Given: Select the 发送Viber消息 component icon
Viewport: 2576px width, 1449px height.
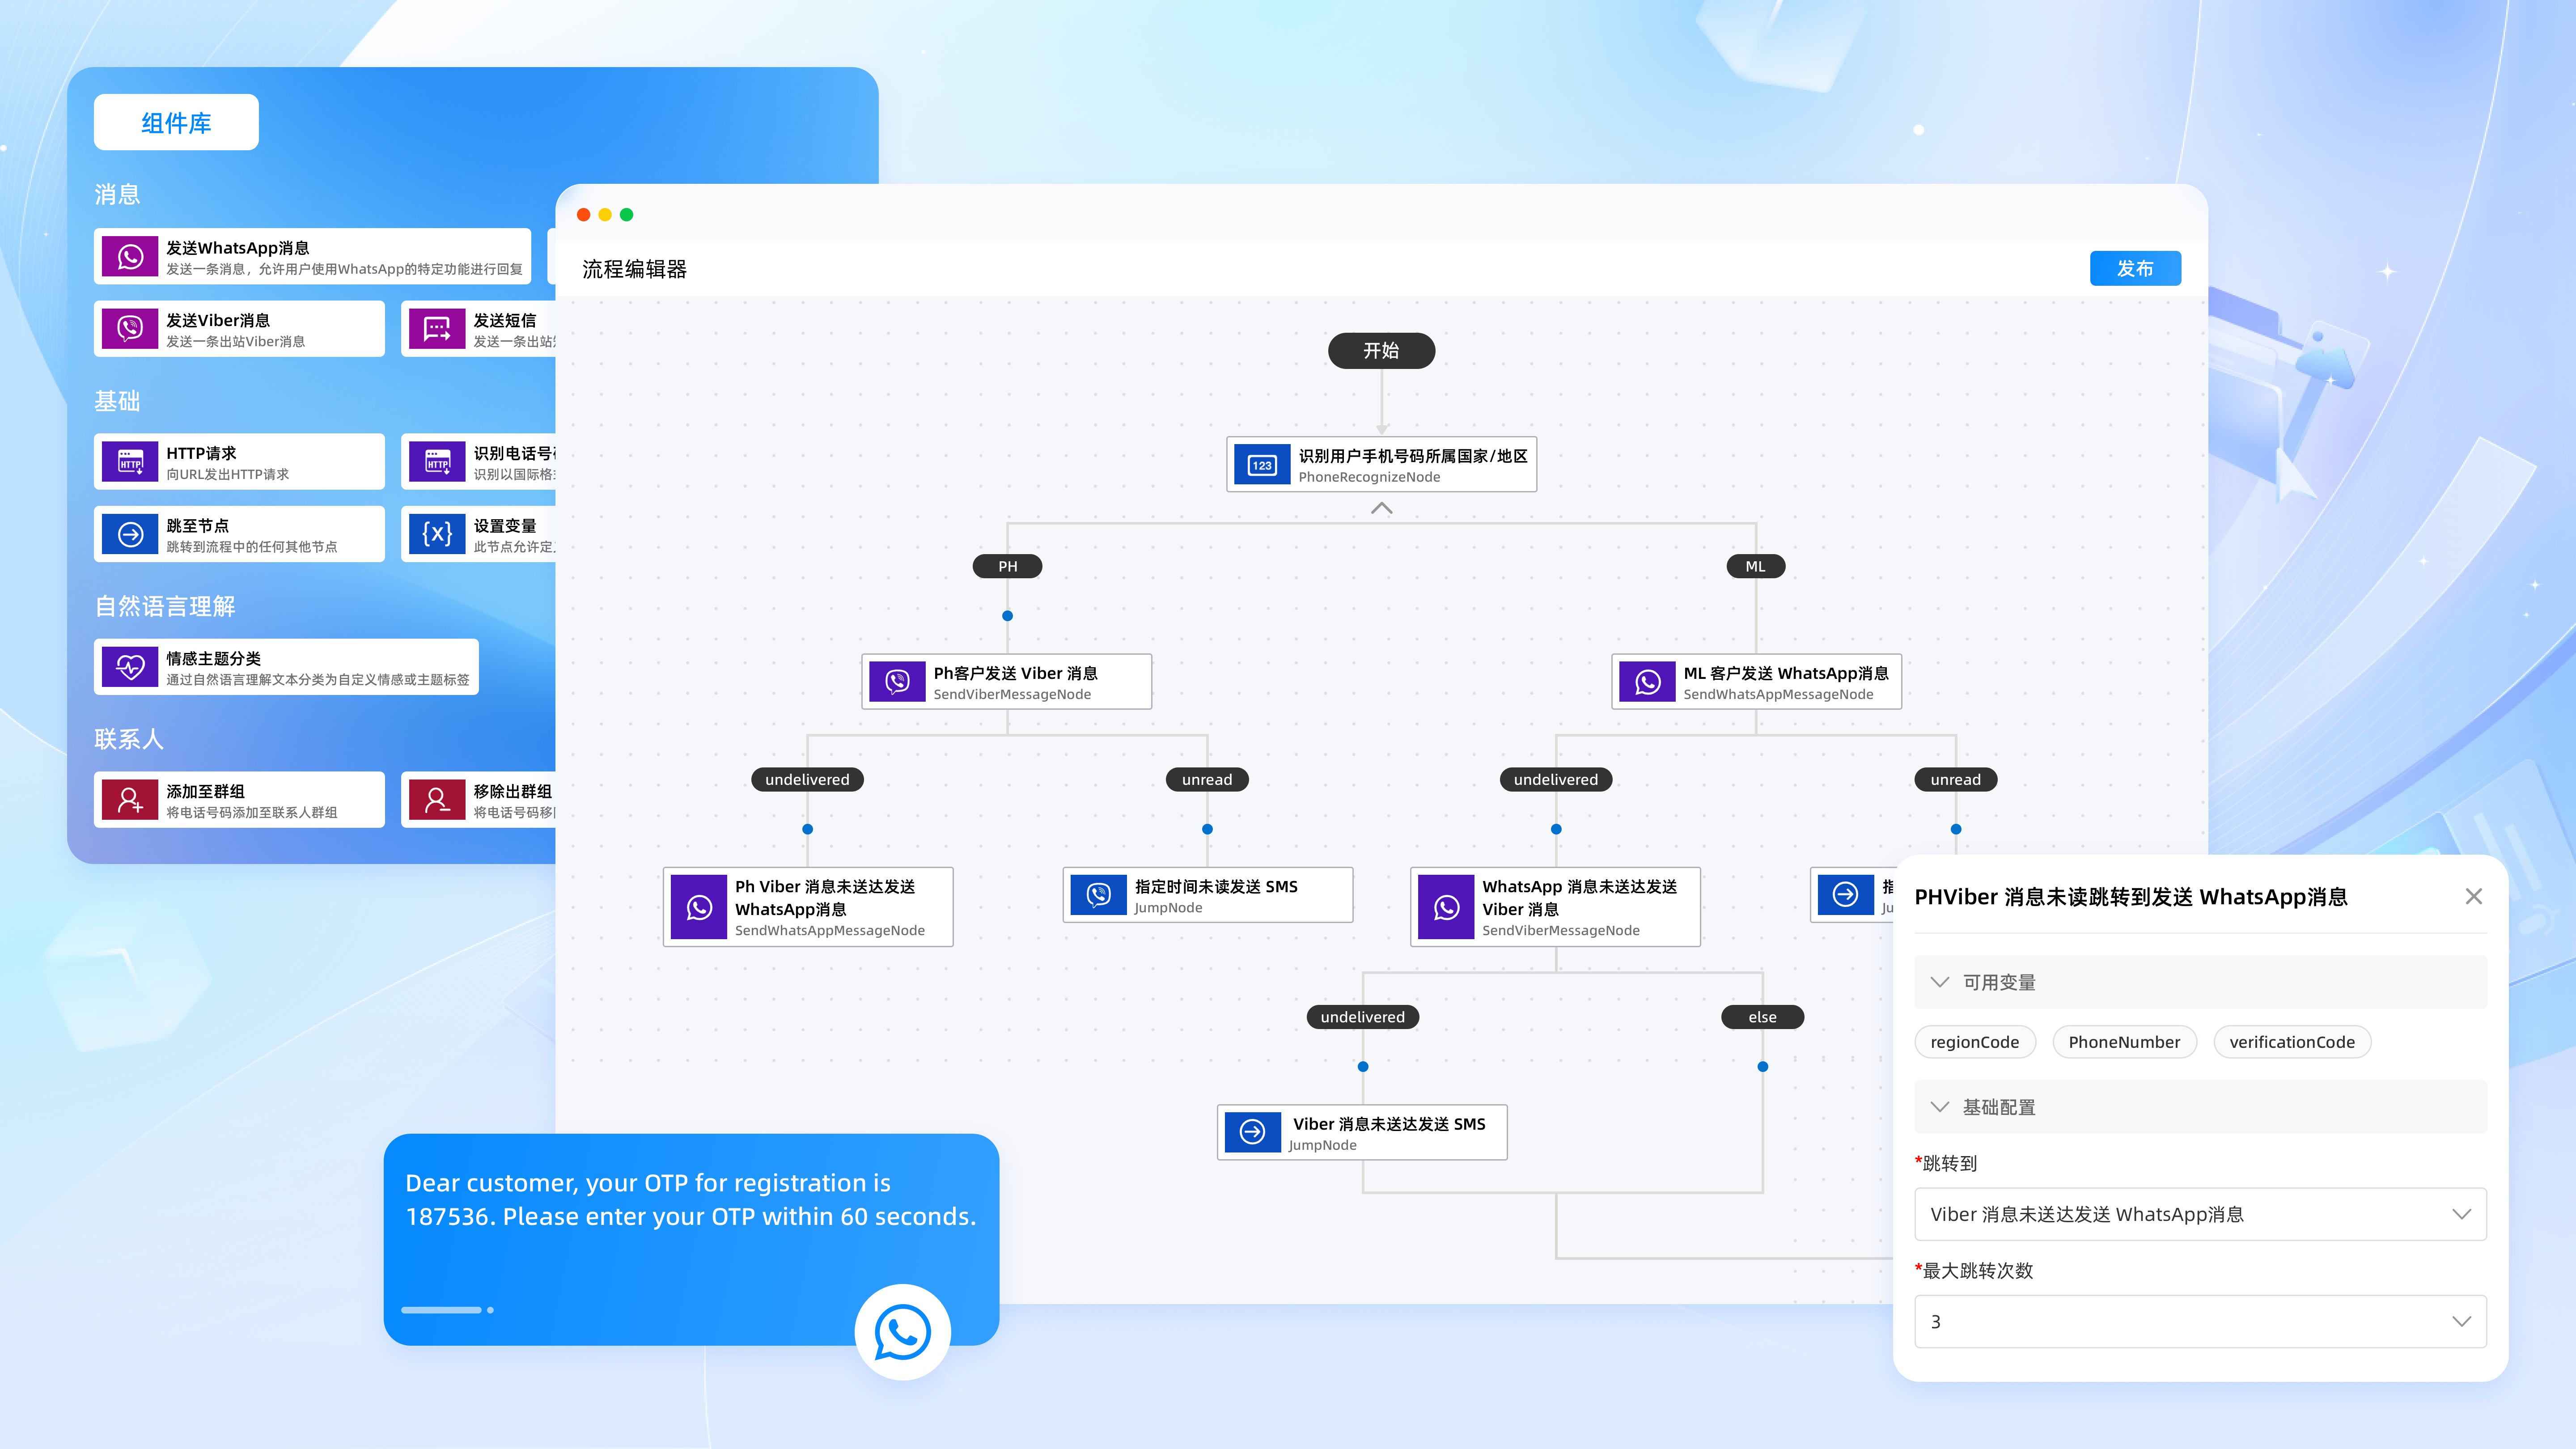Looking at the screenshot, I should [x=130, y=329].
